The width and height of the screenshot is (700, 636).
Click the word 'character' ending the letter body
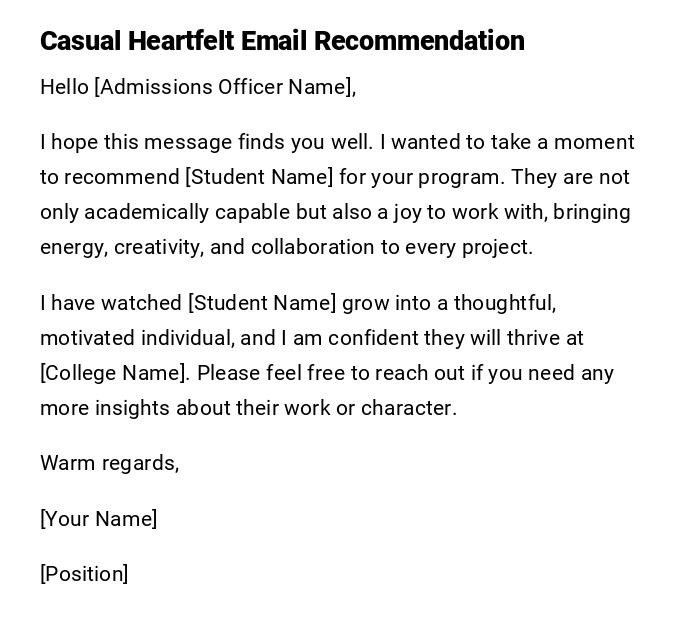tap(408, 408)
